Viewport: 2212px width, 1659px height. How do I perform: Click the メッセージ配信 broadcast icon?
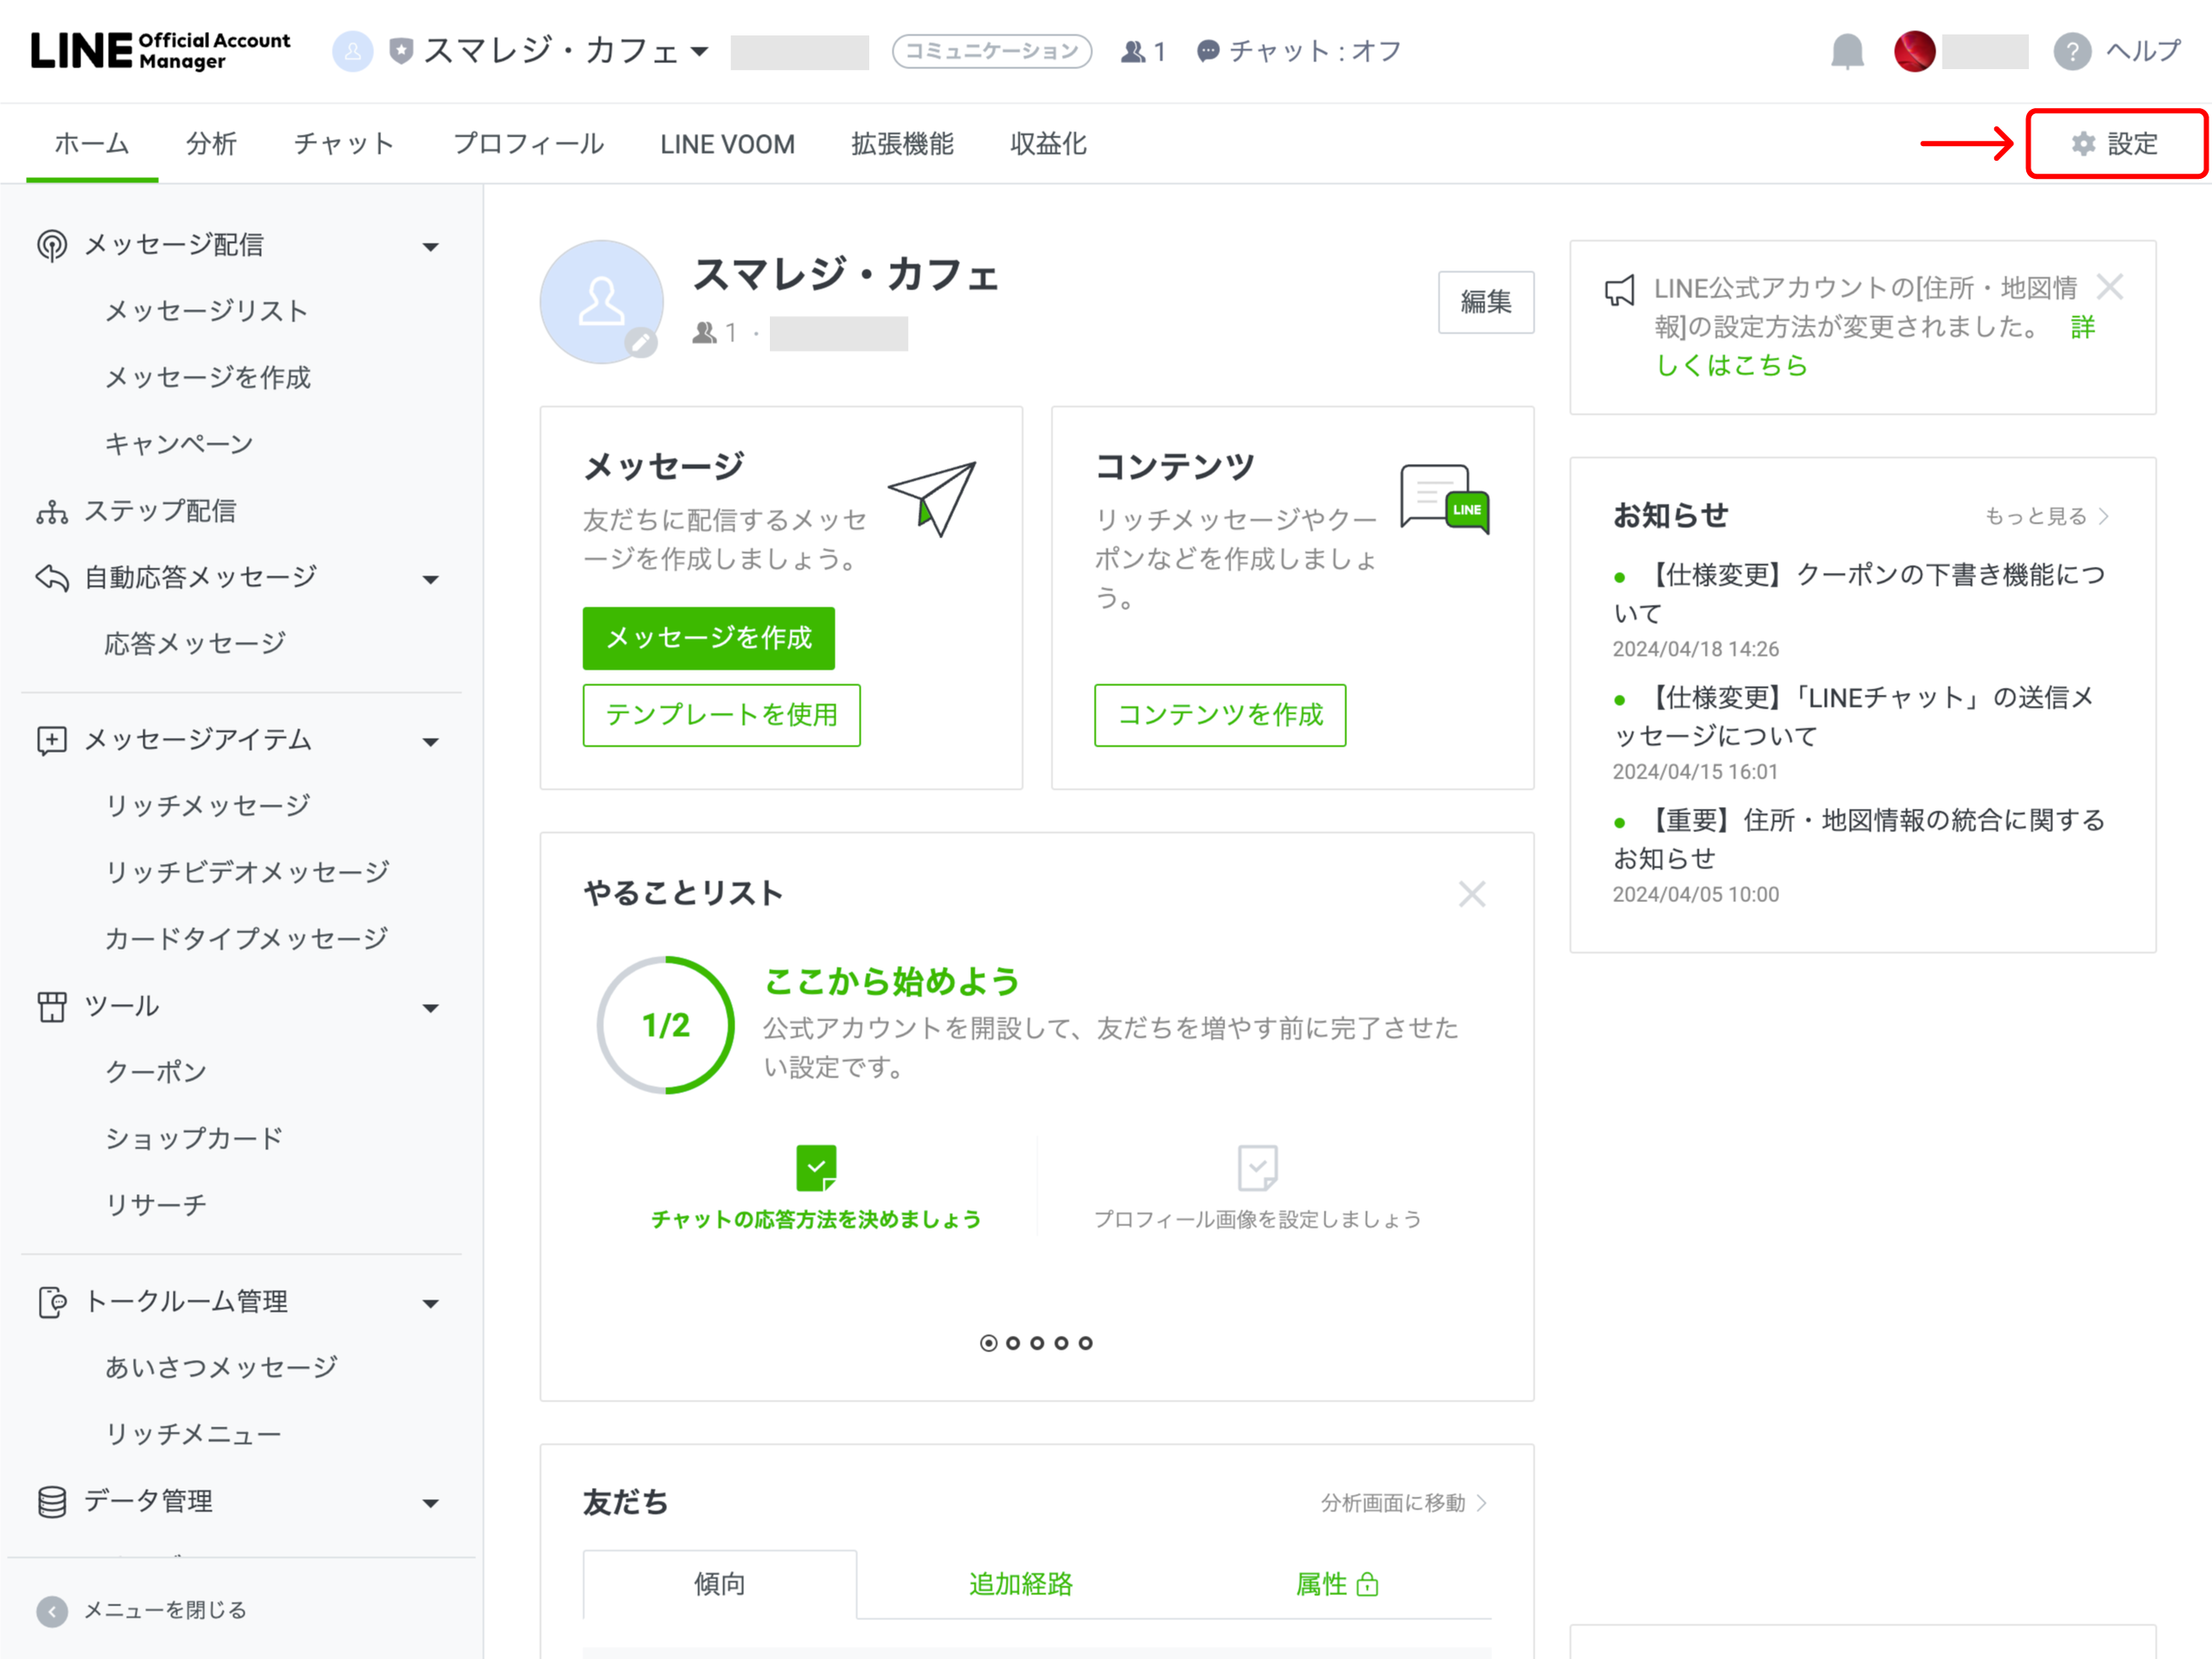52,245
